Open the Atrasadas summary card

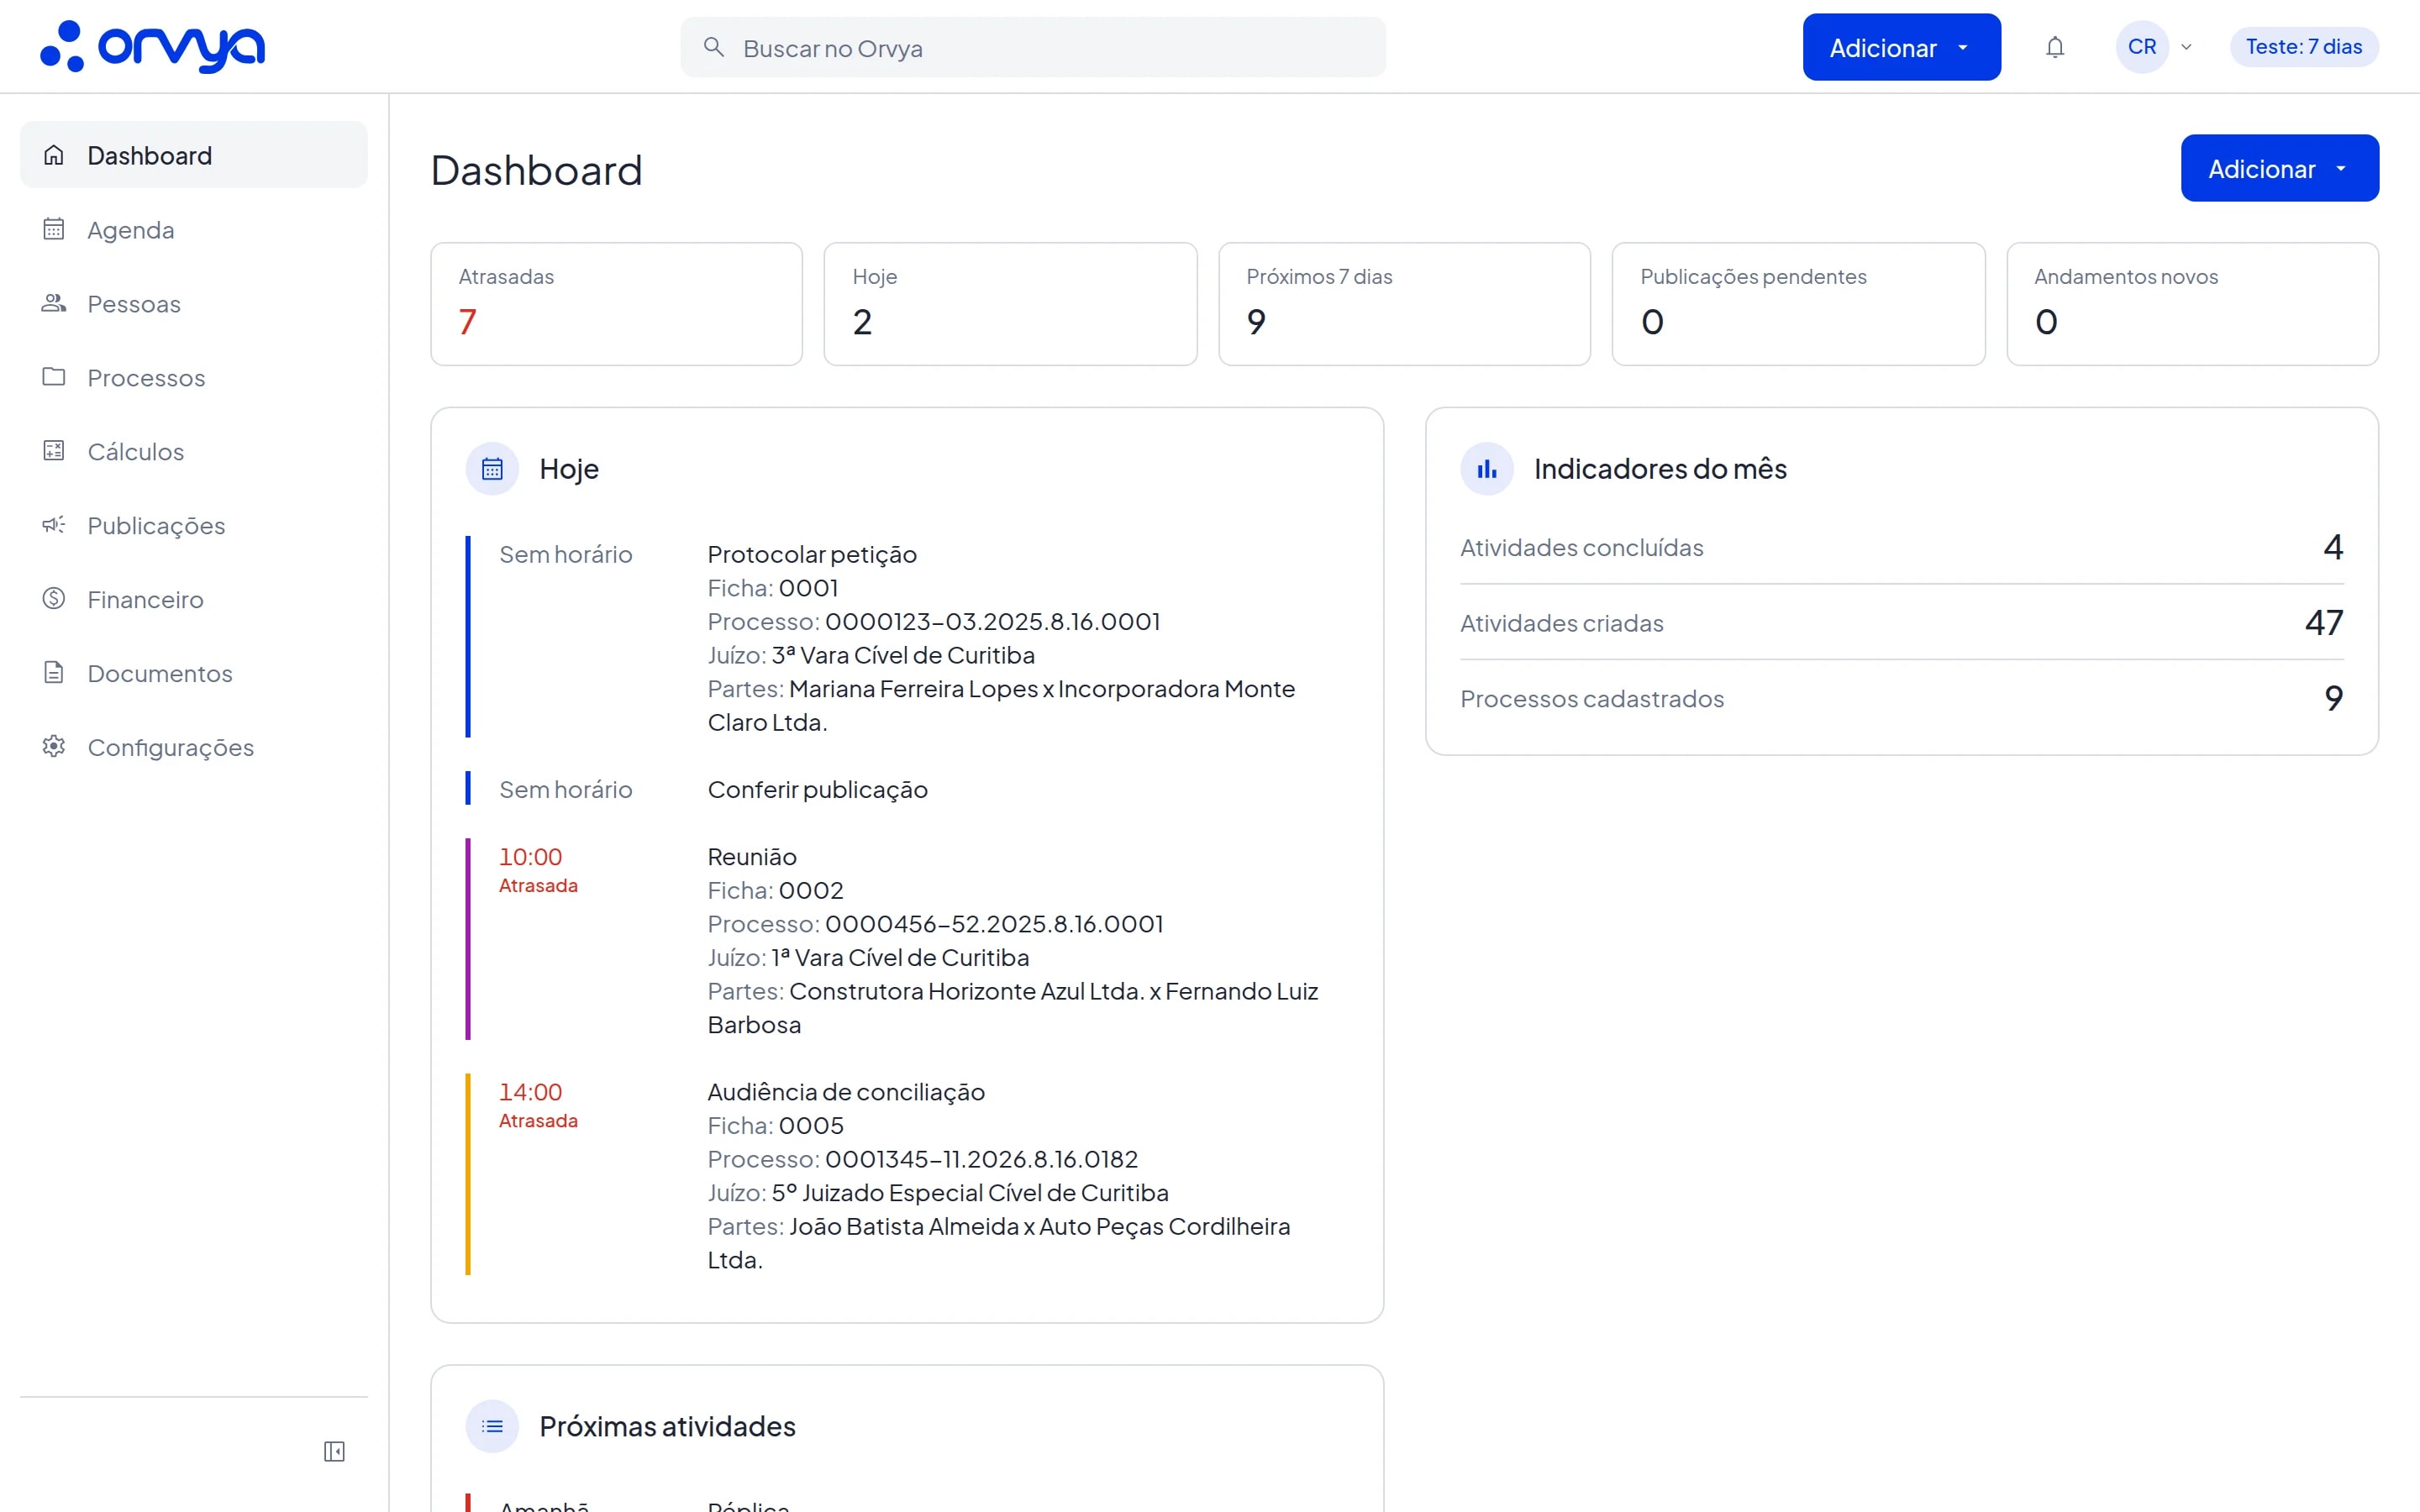point(616,304)
